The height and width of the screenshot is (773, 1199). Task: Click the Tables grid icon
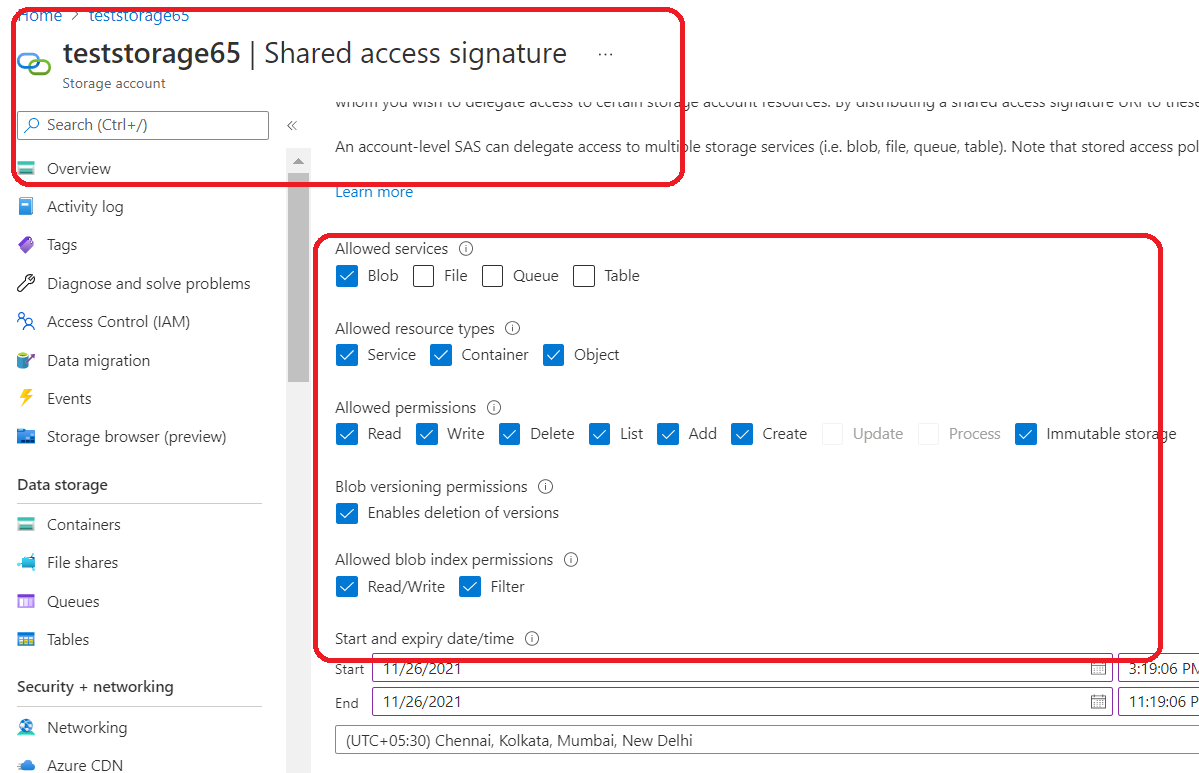(x=26, y=639)
